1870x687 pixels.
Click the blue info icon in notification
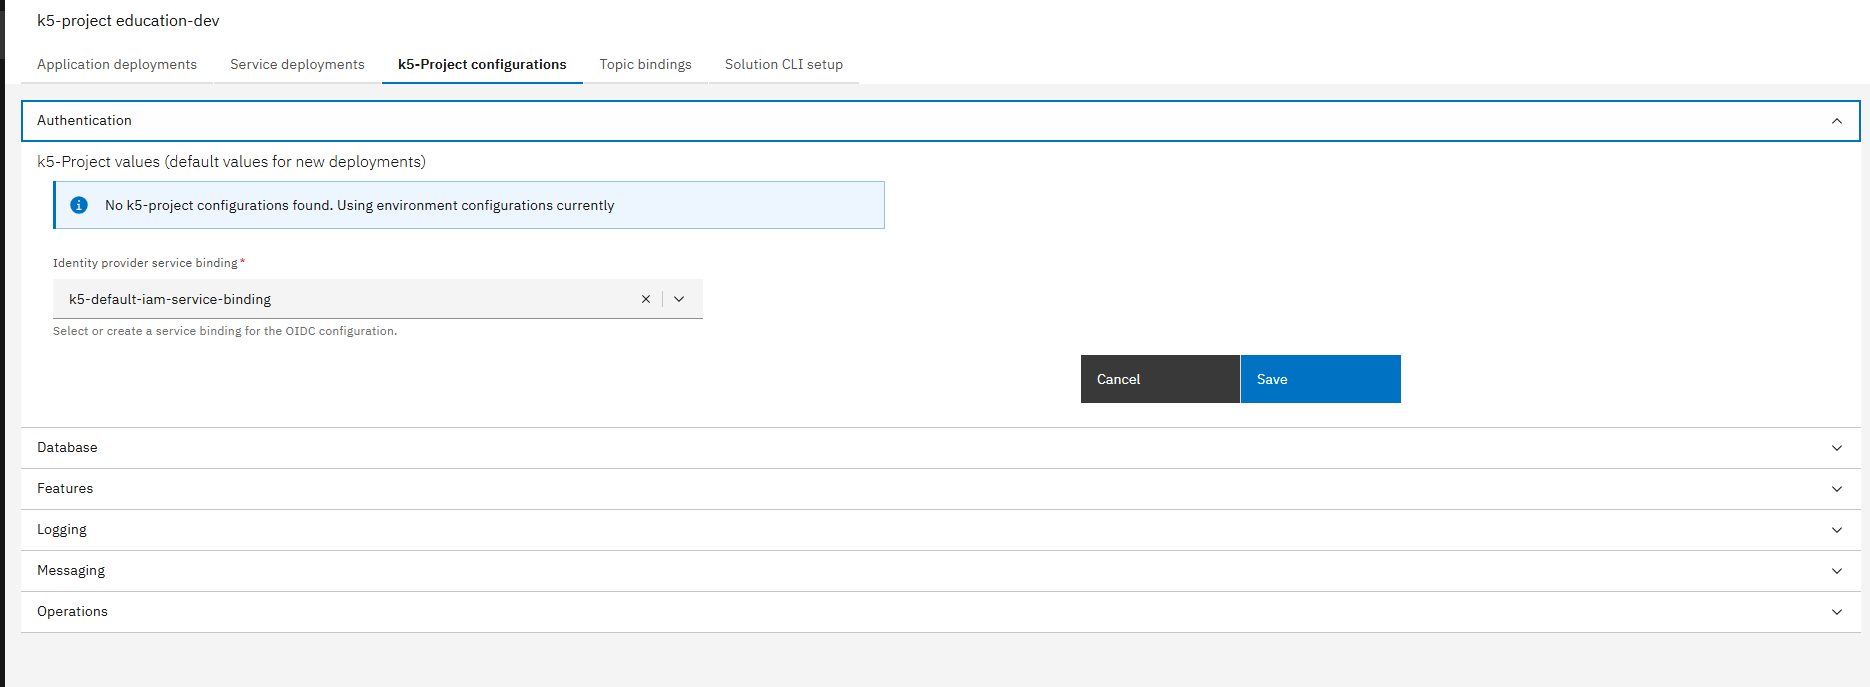(79, 205)
